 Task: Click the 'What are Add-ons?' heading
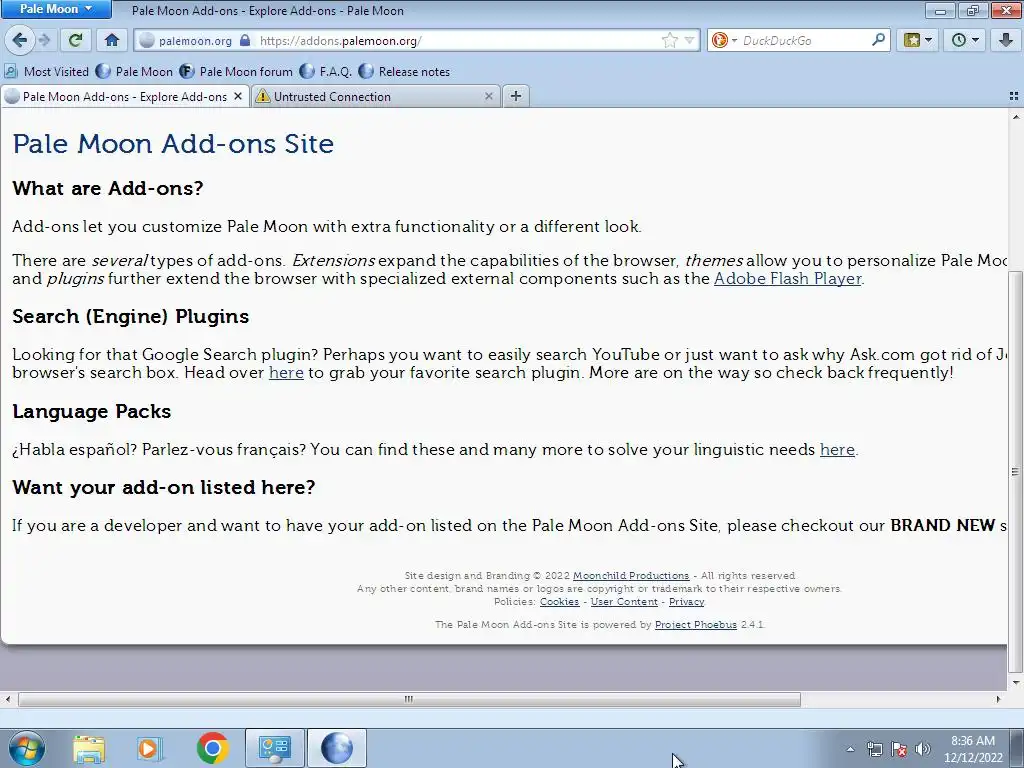pyautogui.click(x=108, y=189)
